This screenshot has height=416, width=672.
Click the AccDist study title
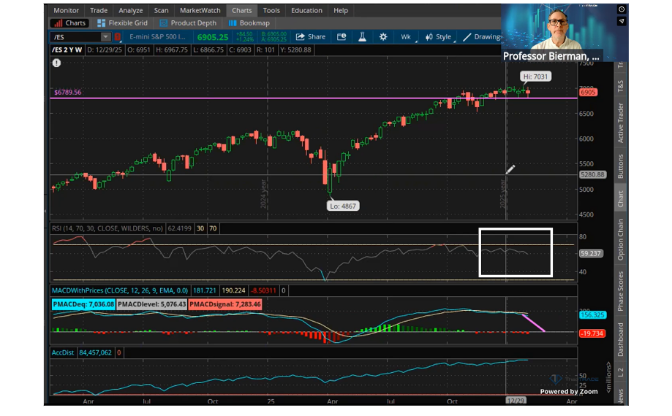pyautogui.click(x=63, y=353)
